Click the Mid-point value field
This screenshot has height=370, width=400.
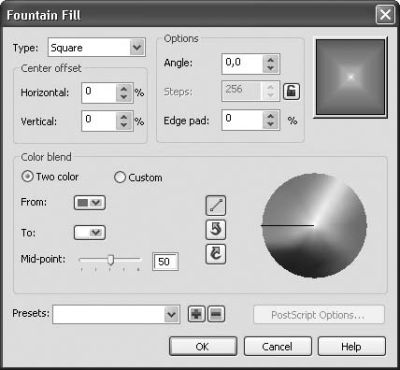tap(165, 262)
